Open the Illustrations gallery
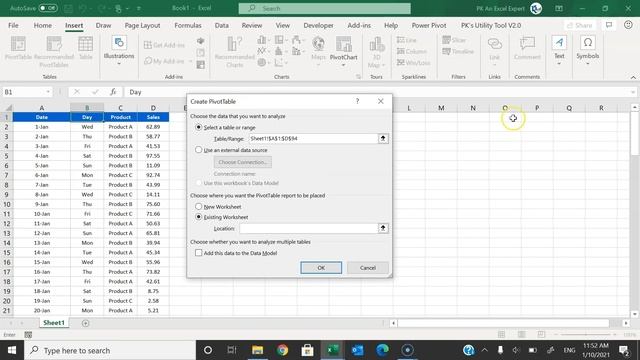This screenshot has height=360, width=640. (119, 51)
